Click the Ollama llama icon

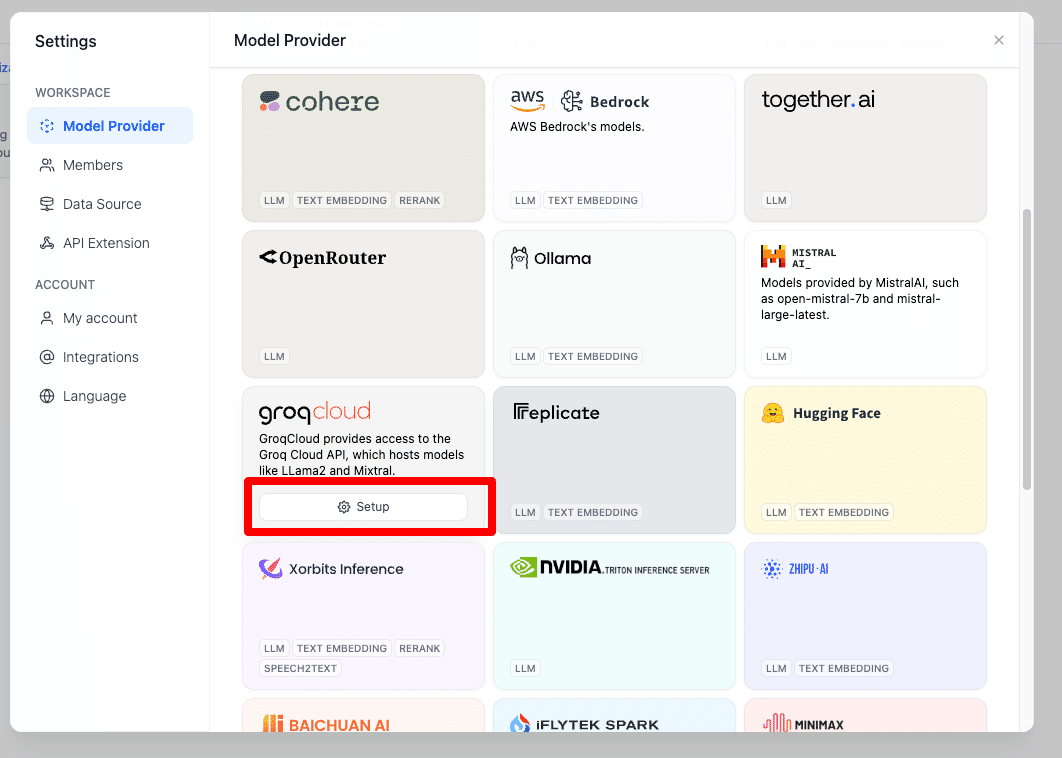[x=519, y=258]
